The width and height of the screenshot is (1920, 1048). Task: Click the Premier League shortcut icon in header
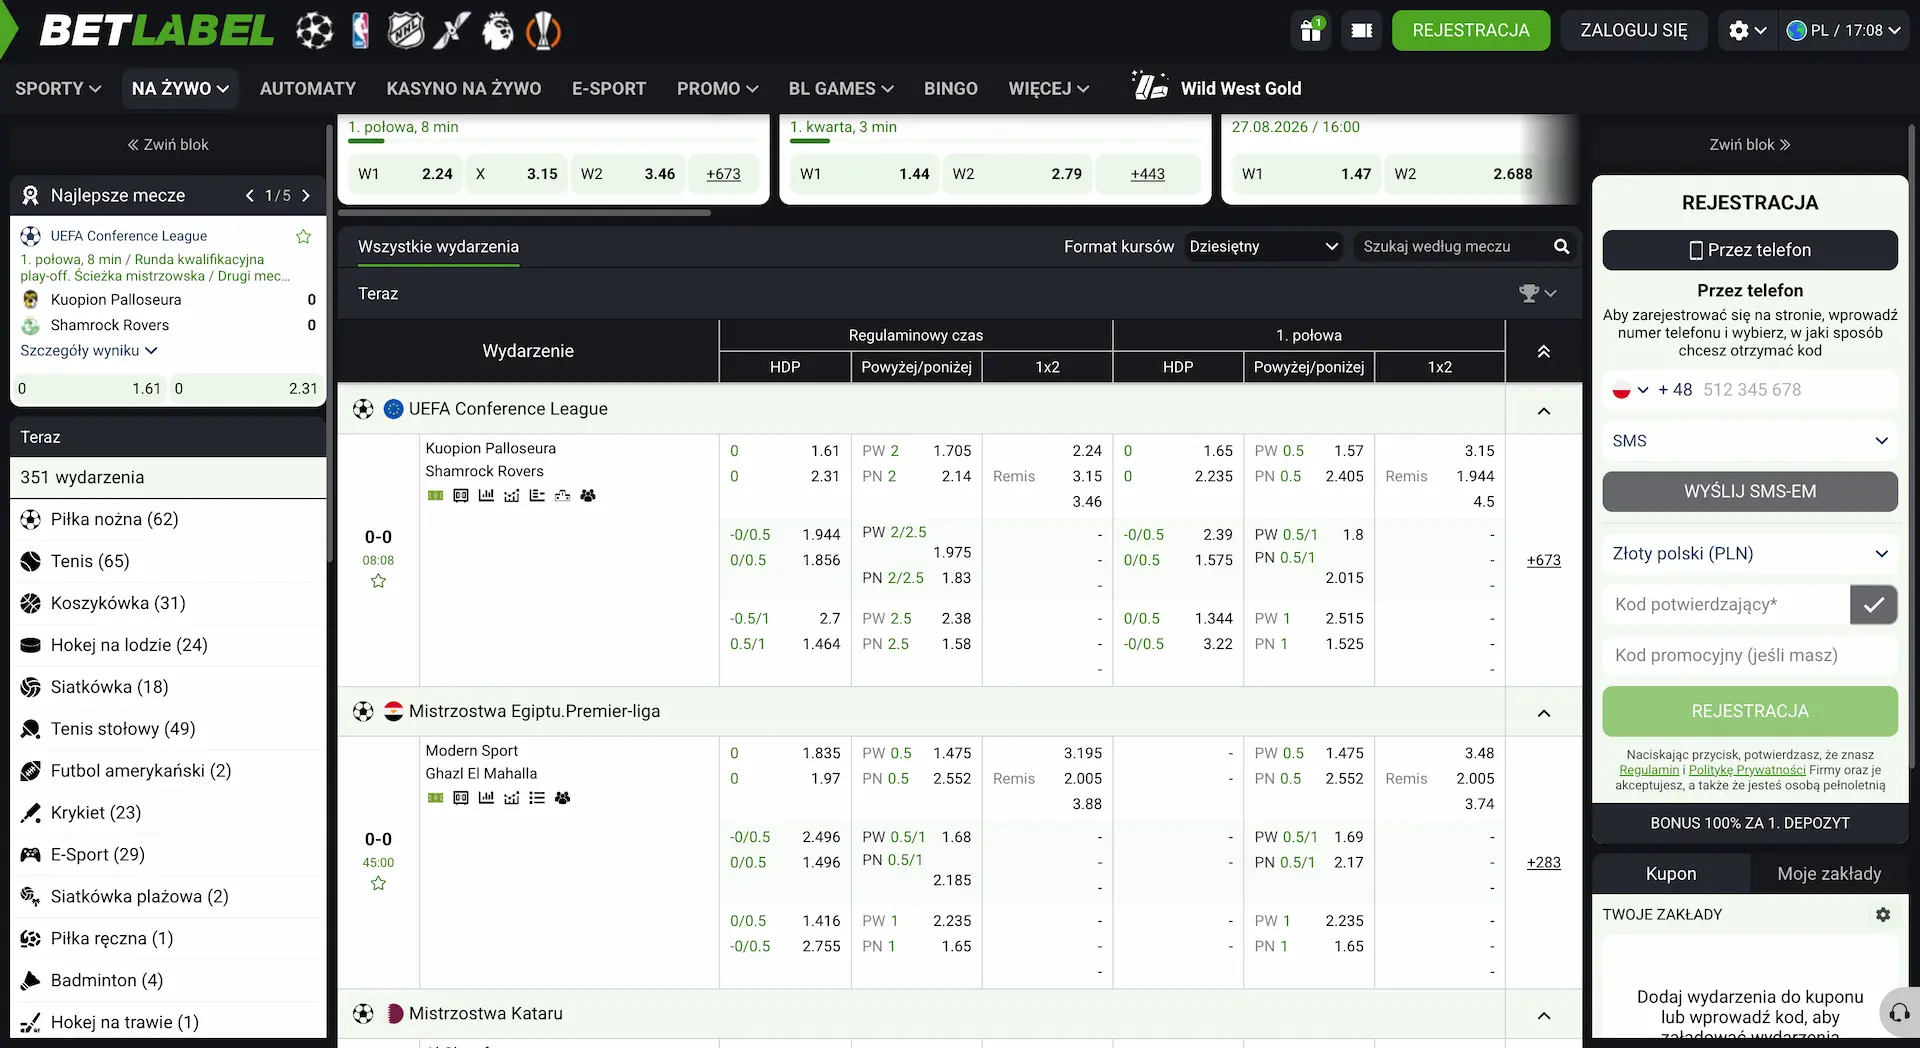click(497, 30)
